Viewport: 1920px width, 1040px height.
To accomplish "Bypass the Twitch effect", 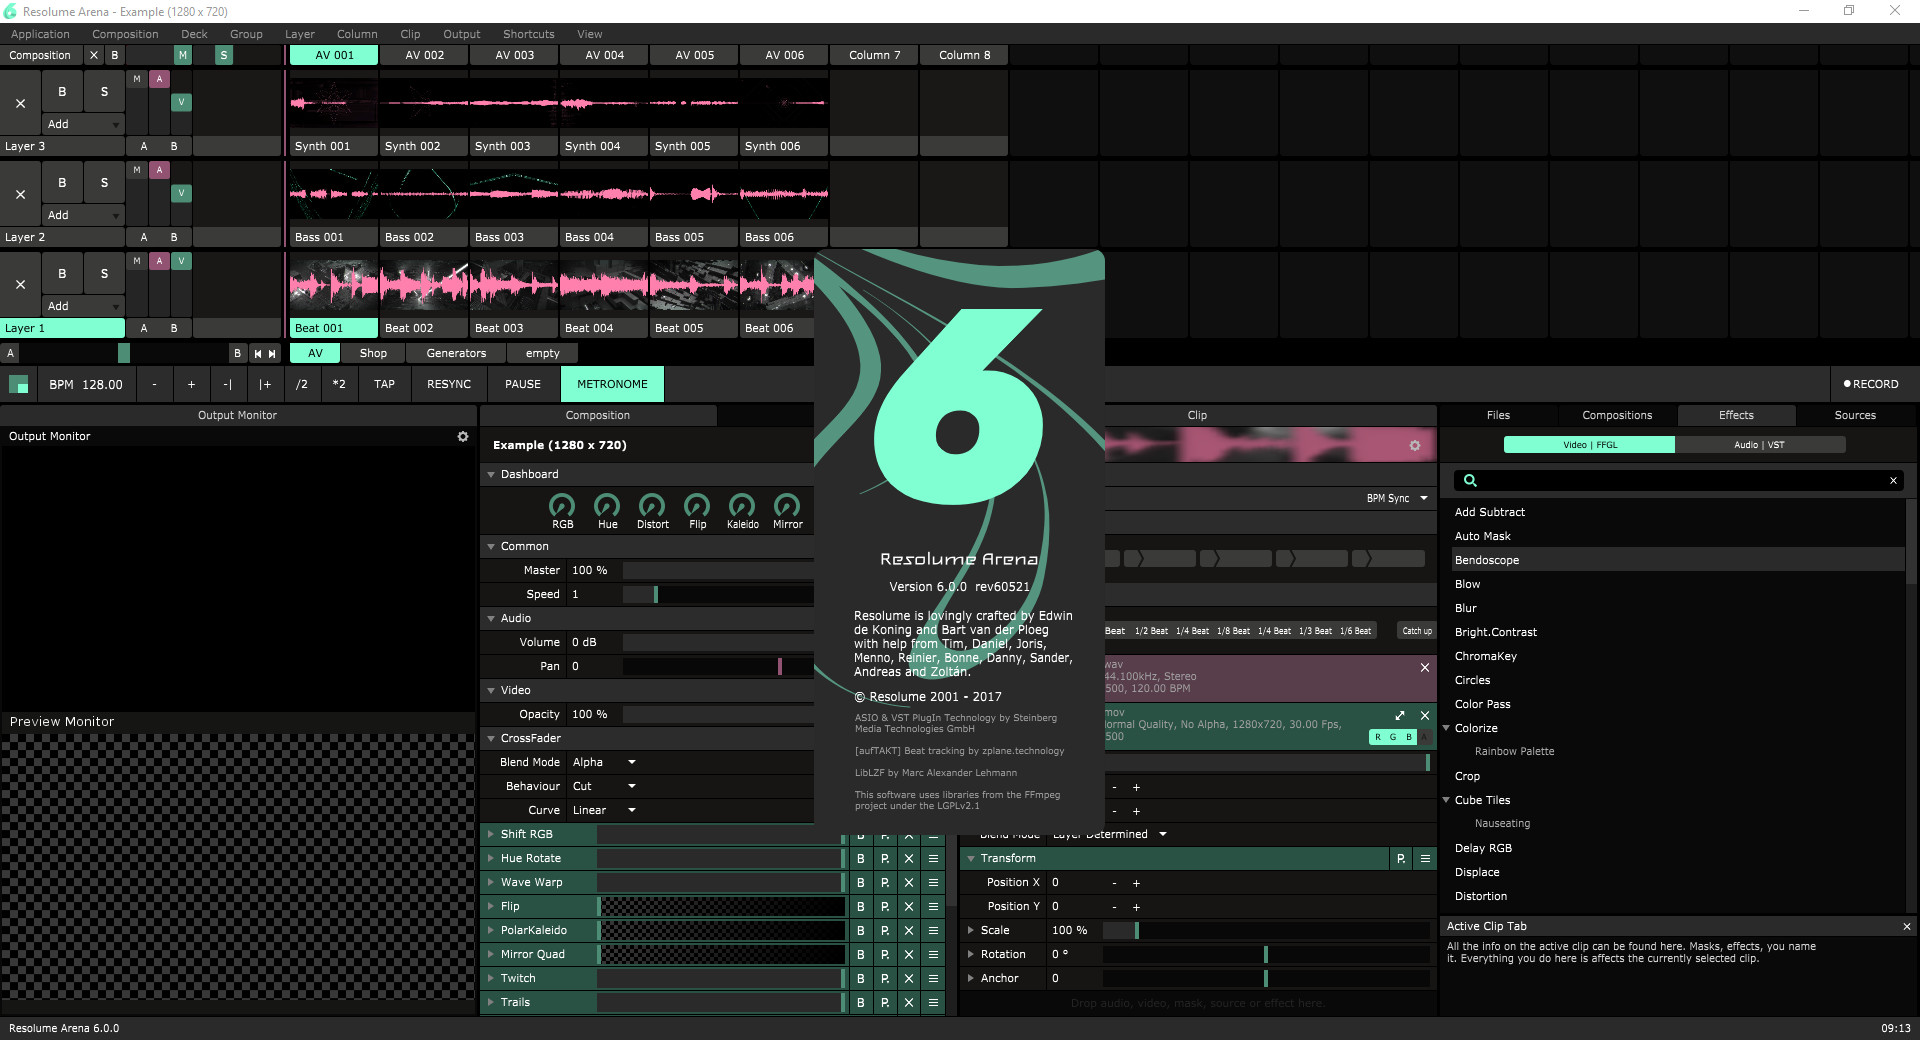I will pyautogui.click(x=861, y=978).
